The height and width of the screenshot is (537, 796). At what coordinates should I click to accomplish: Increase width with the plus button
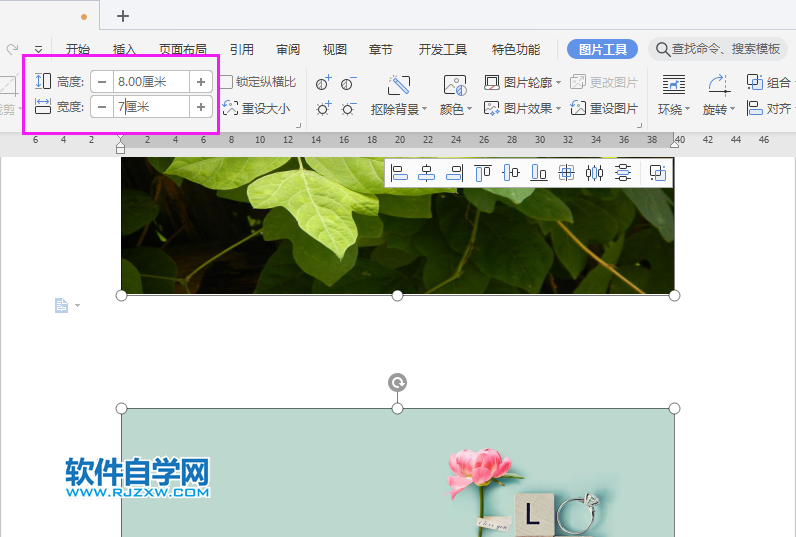tap(201, 107)
